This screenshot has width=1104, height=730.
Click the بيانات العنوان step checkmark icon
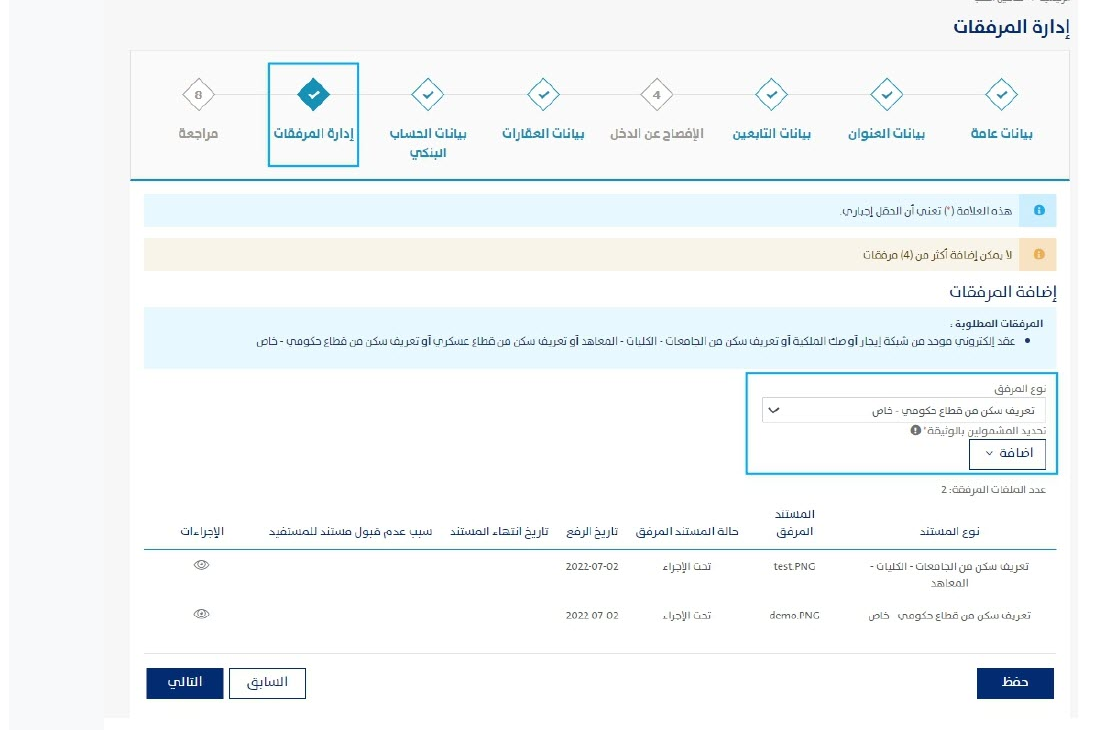coord(886,94)
